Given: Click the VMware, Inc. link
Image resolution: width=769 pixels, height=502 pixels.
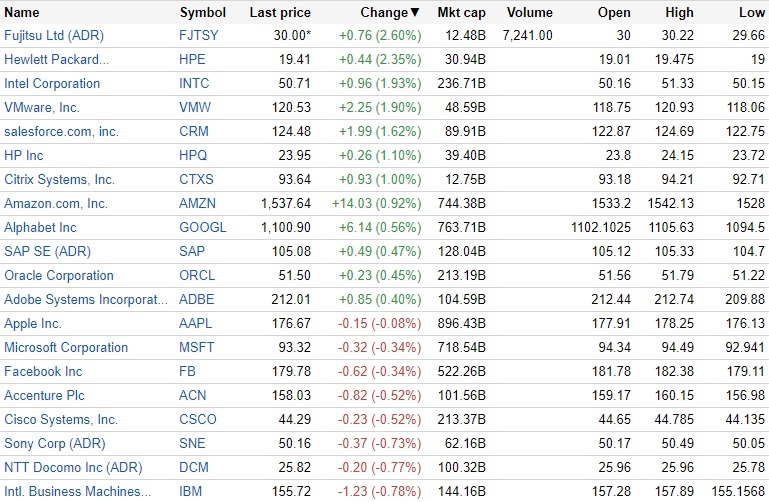Looking at the screenshot, I should (42, 108).
